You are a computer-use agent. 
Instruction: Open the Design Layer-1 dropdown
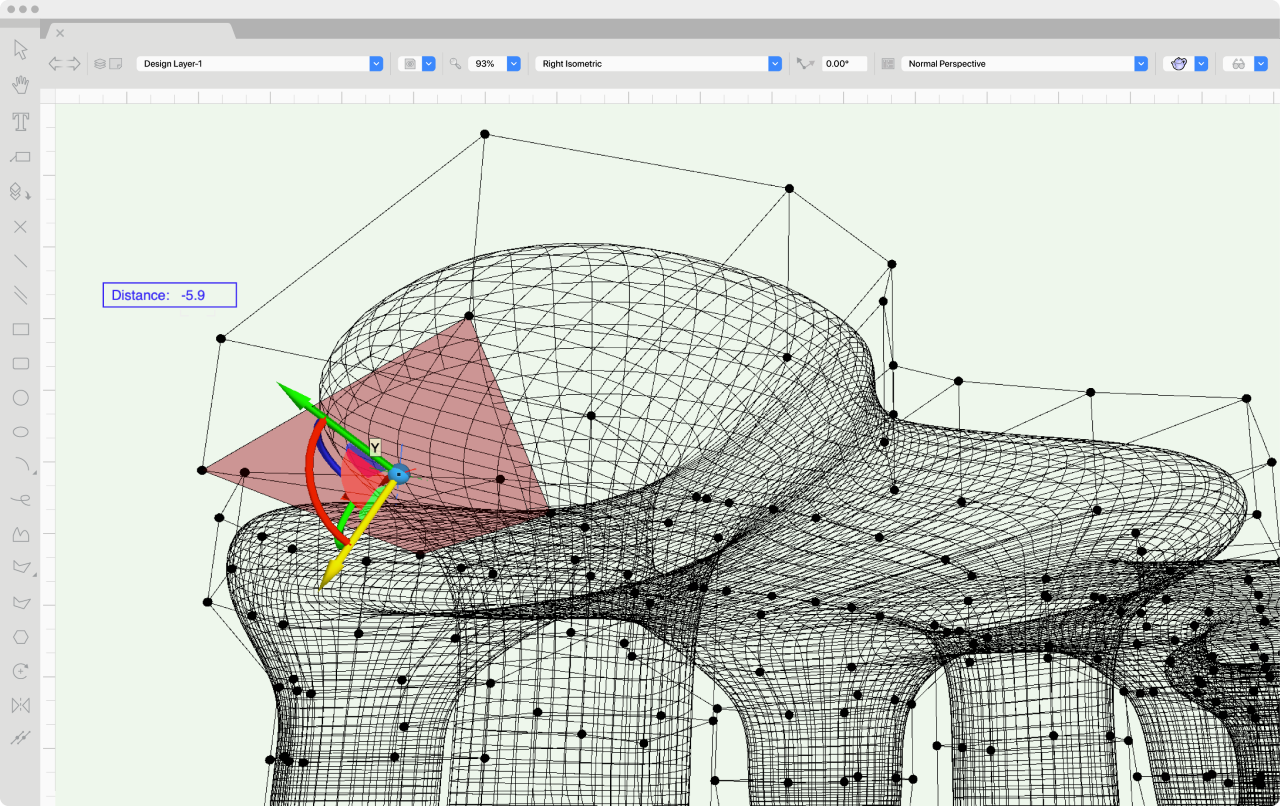(376, 64)
